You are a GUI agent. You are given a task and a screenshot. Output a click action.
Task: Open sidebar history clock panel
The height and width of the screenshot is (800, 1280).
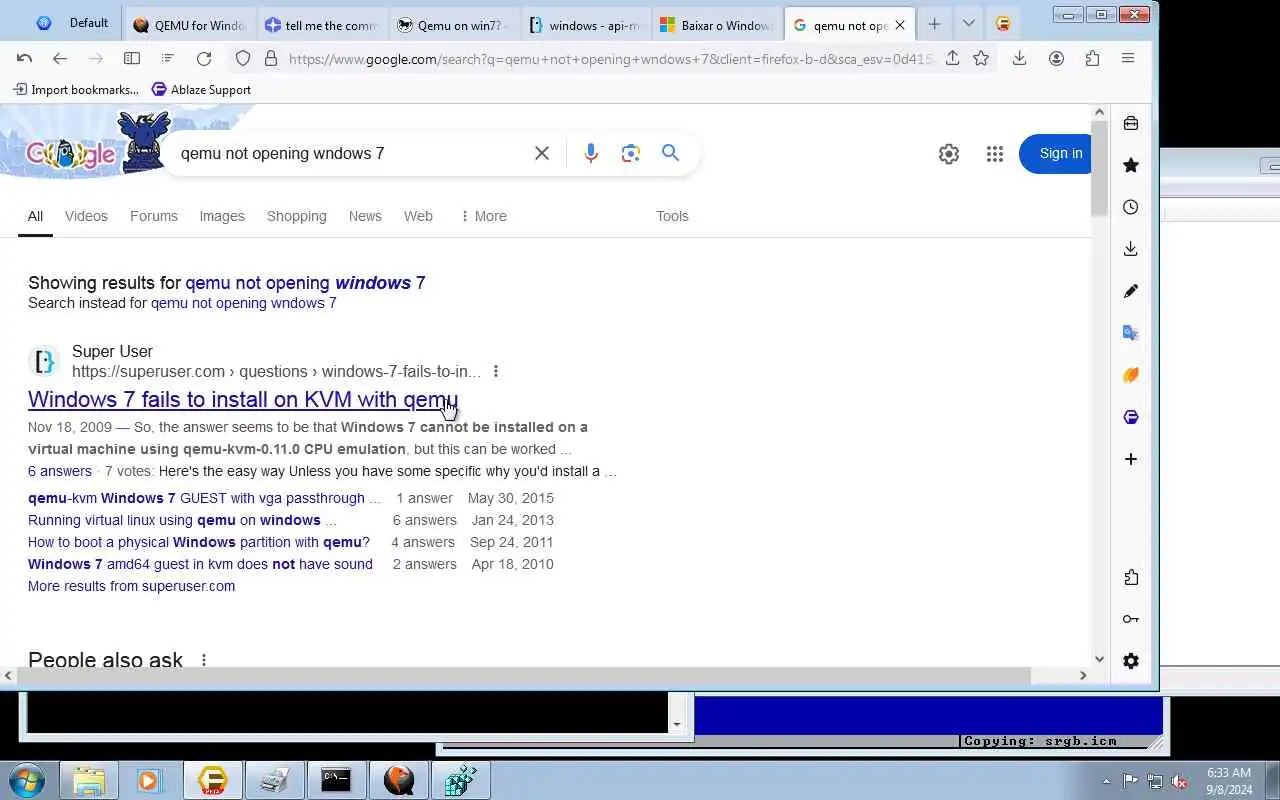1131,207
